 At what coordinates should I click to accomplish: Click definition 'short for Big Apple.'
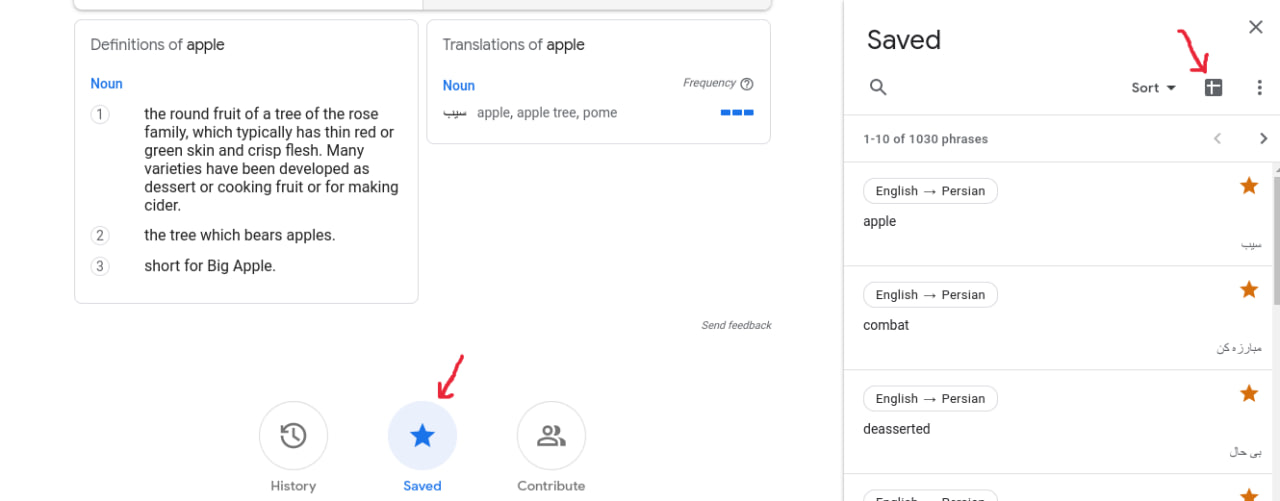(x=210, y=266)
